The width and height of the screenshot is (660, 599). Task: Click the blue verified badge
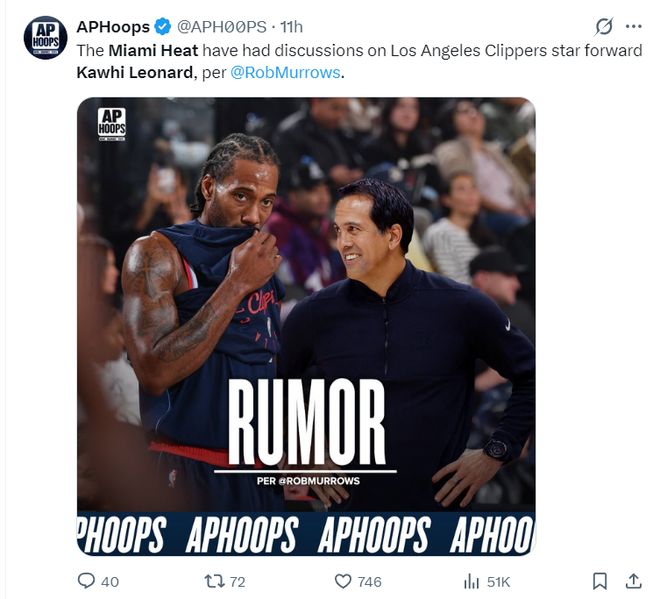162,27
